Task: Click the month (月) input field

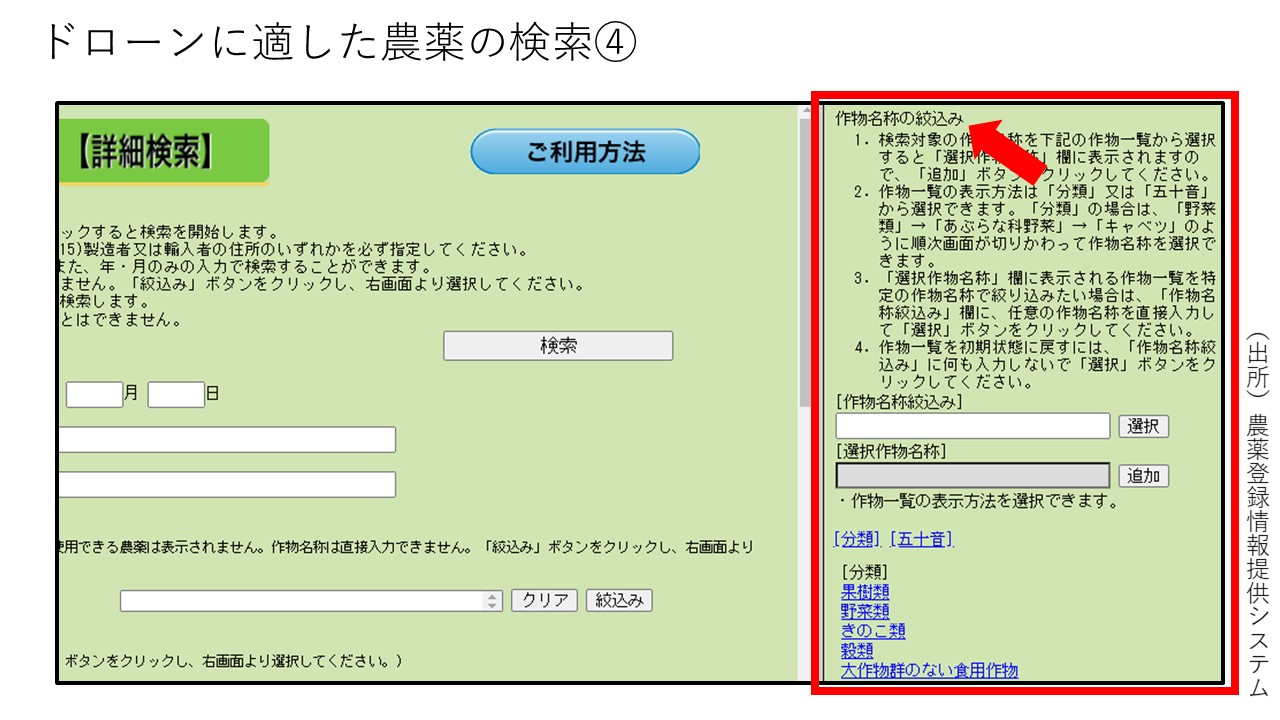Action: pos(94,394)
